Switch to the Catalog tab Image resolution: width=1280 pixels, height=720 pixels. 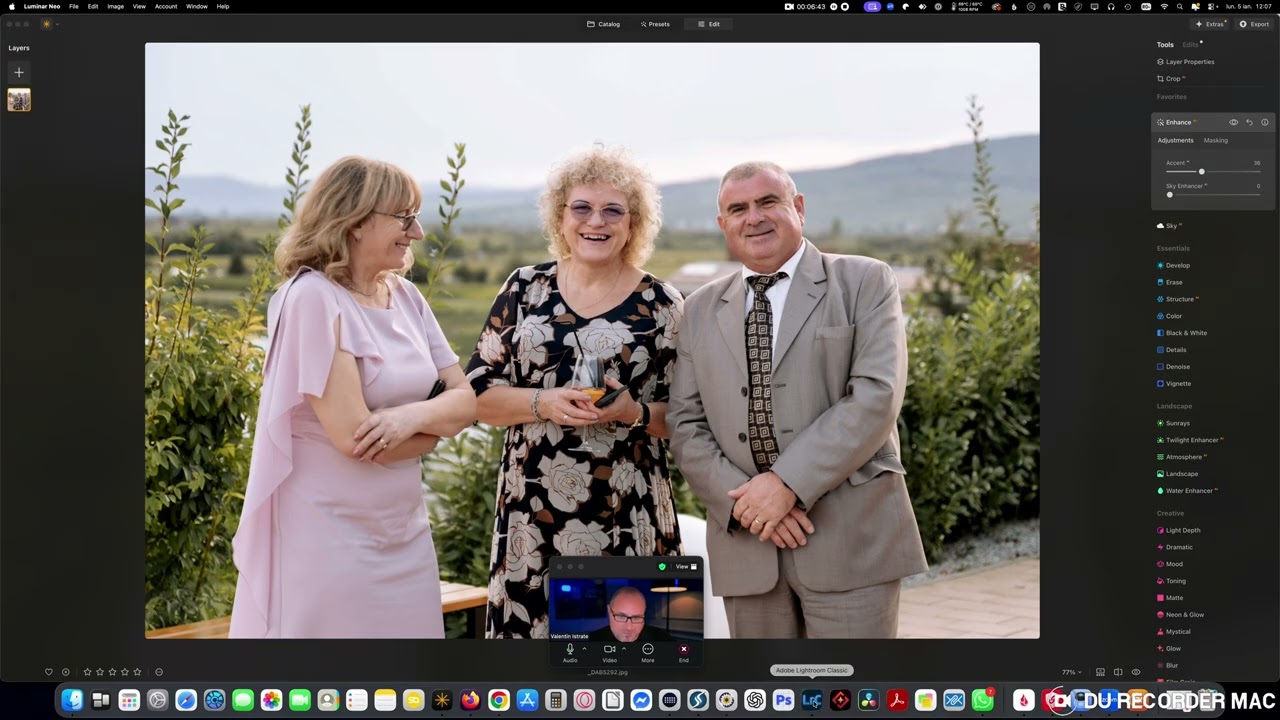[x=604, y=24]
